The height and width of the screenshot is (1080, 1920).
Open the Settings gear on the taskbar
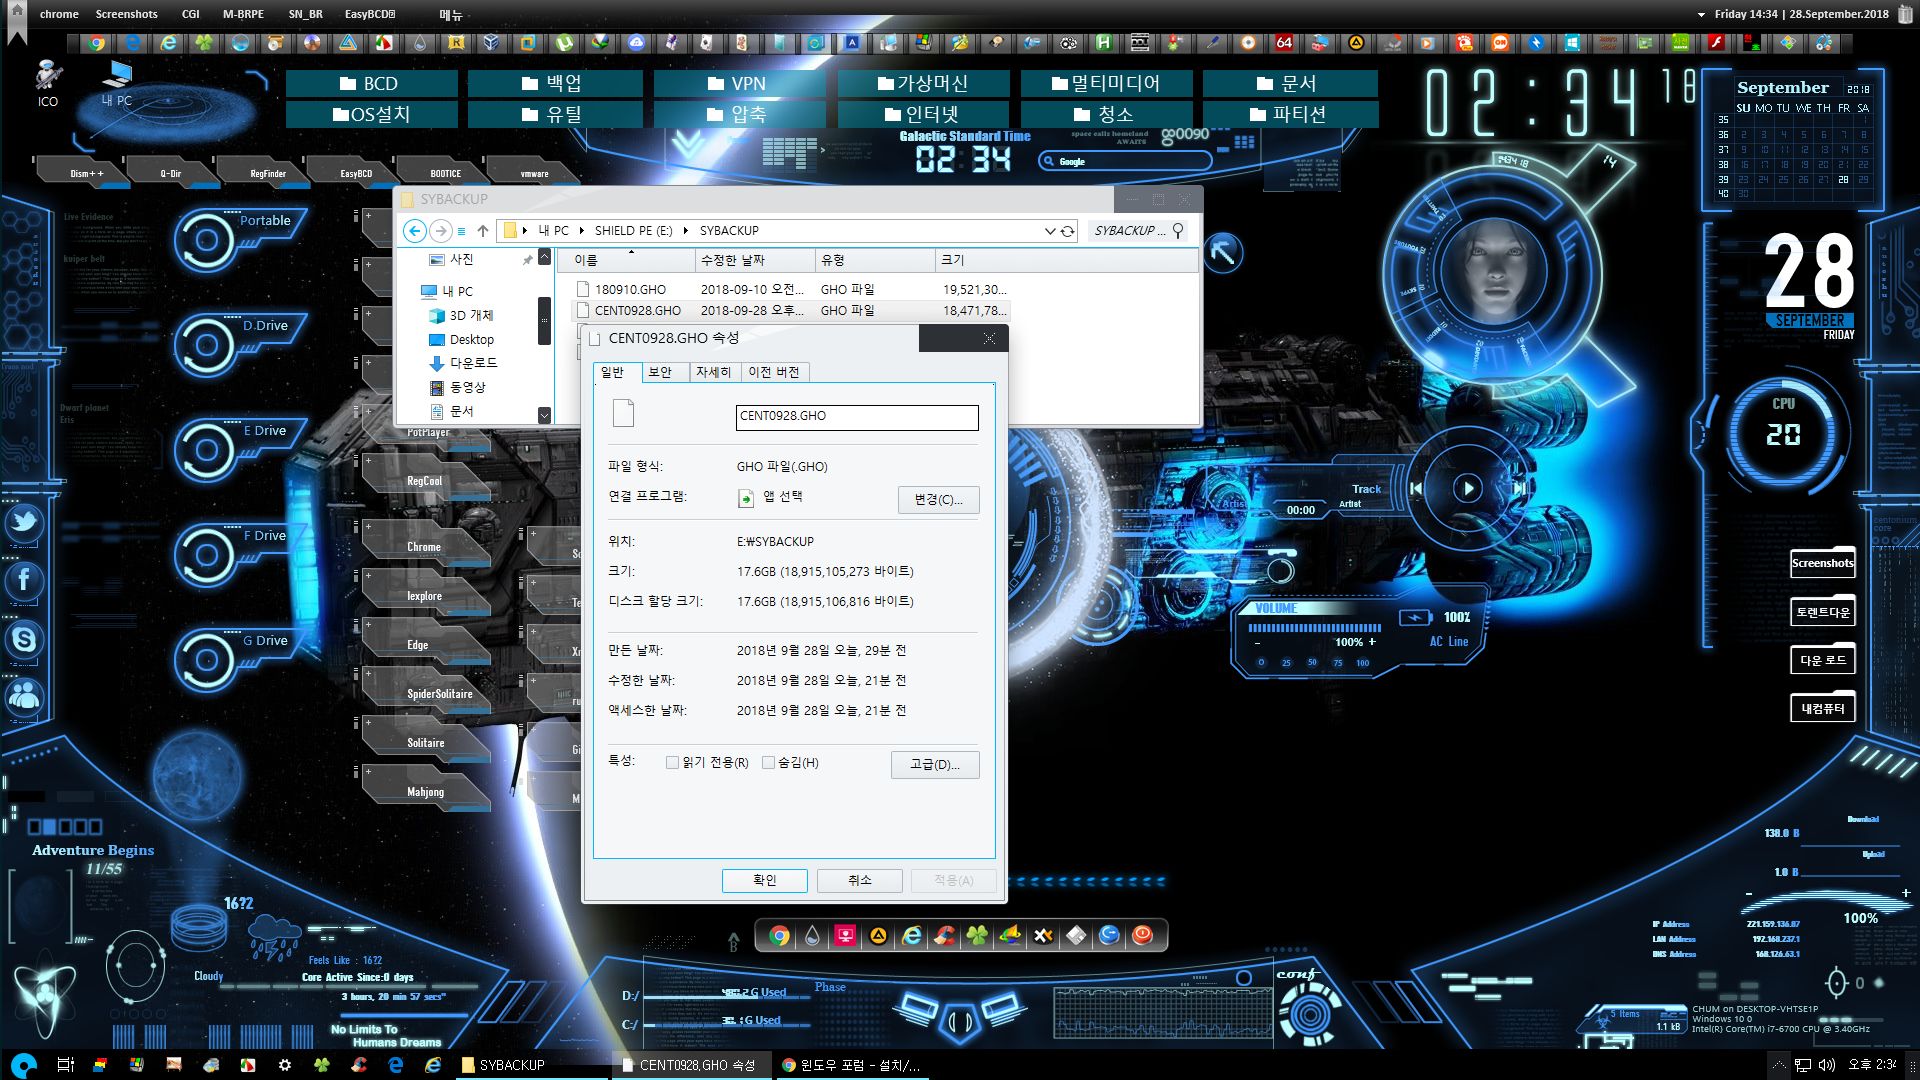tap(284, 1065)
